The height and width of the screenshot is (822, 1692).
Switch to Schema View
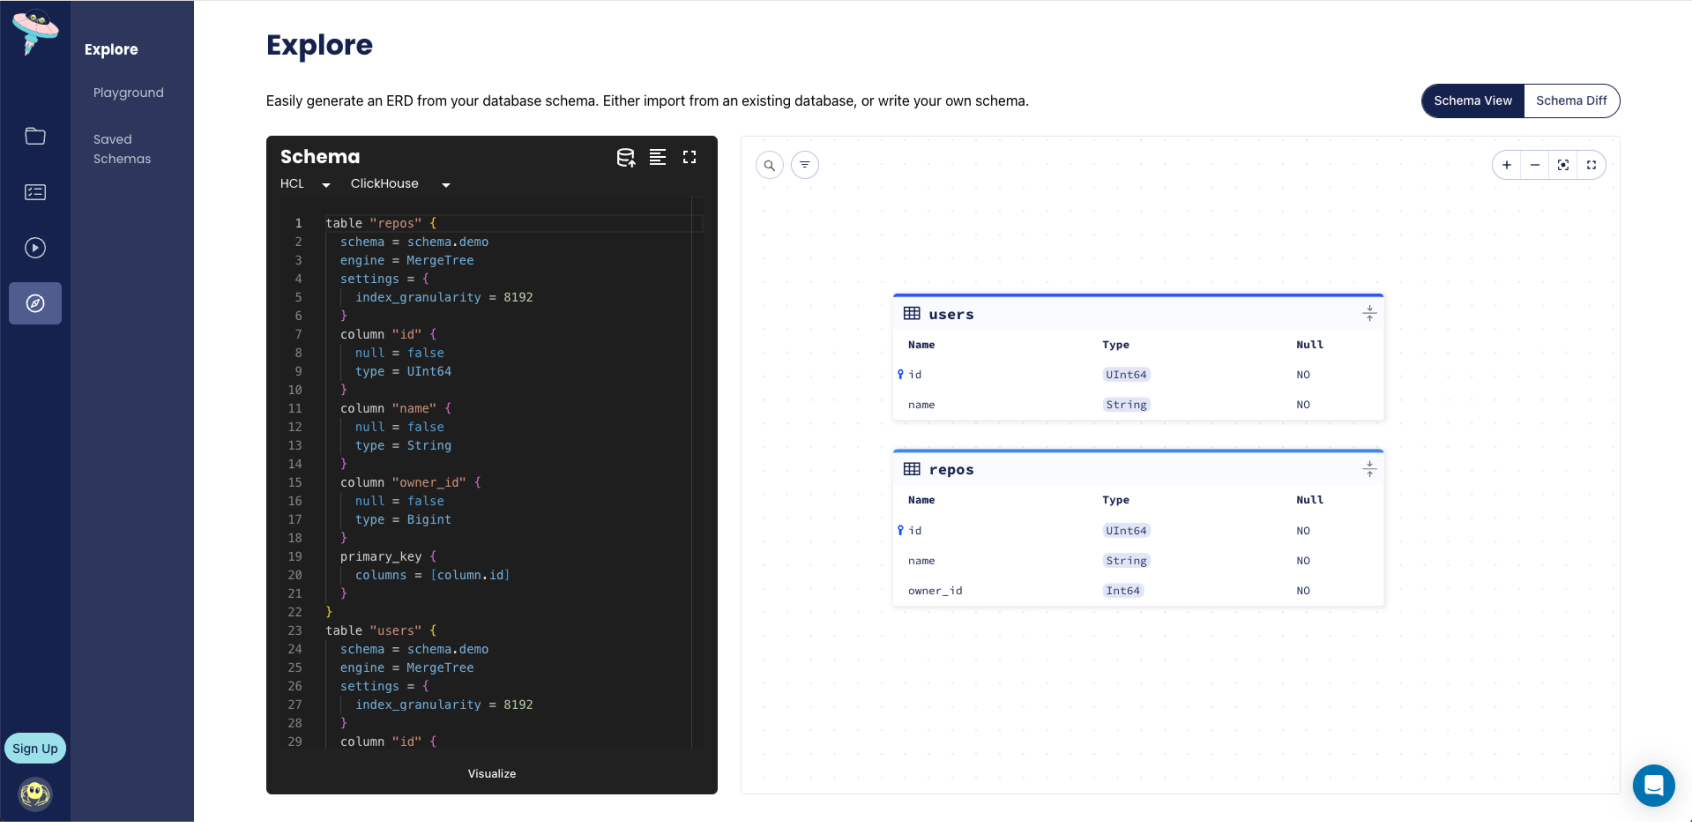[1472, 101]
